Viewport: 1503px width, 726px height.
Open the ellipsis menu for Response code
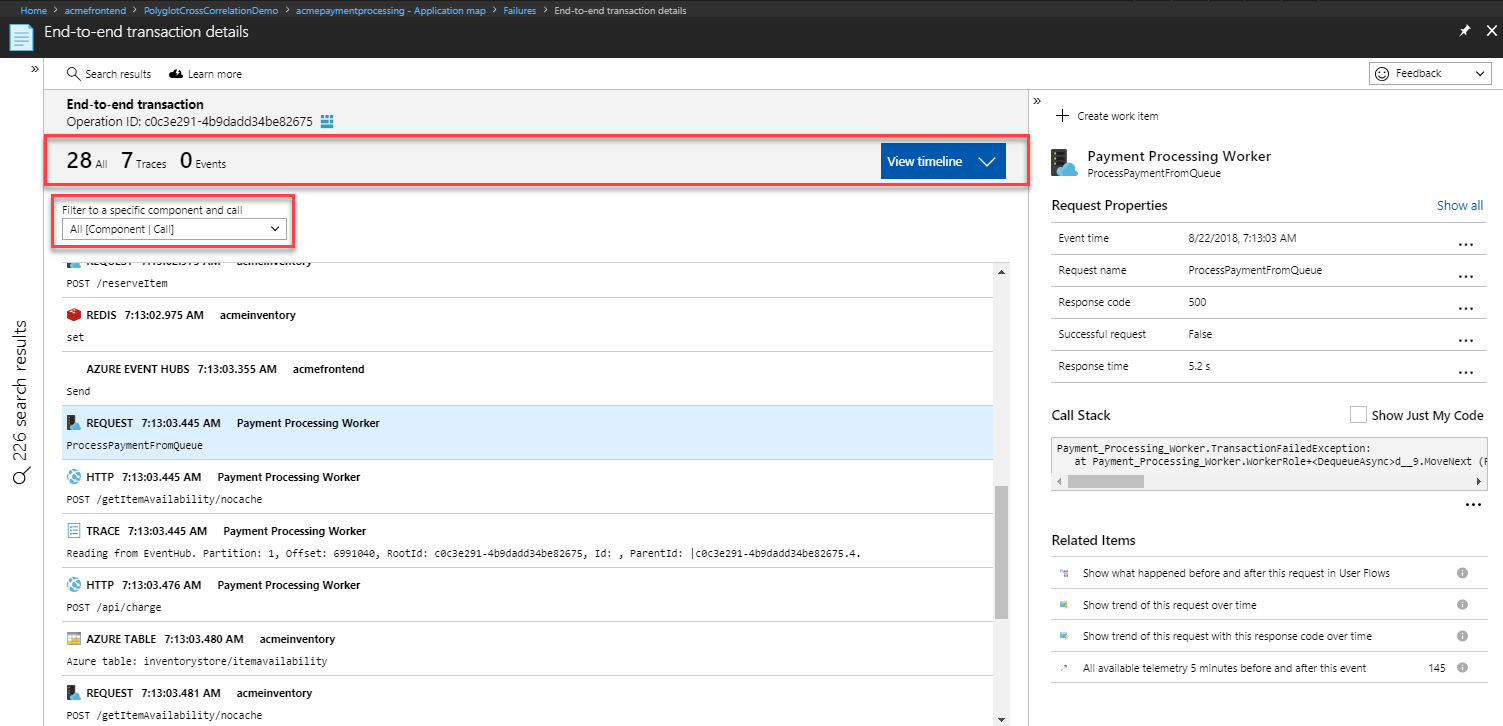pos(1466,308)
